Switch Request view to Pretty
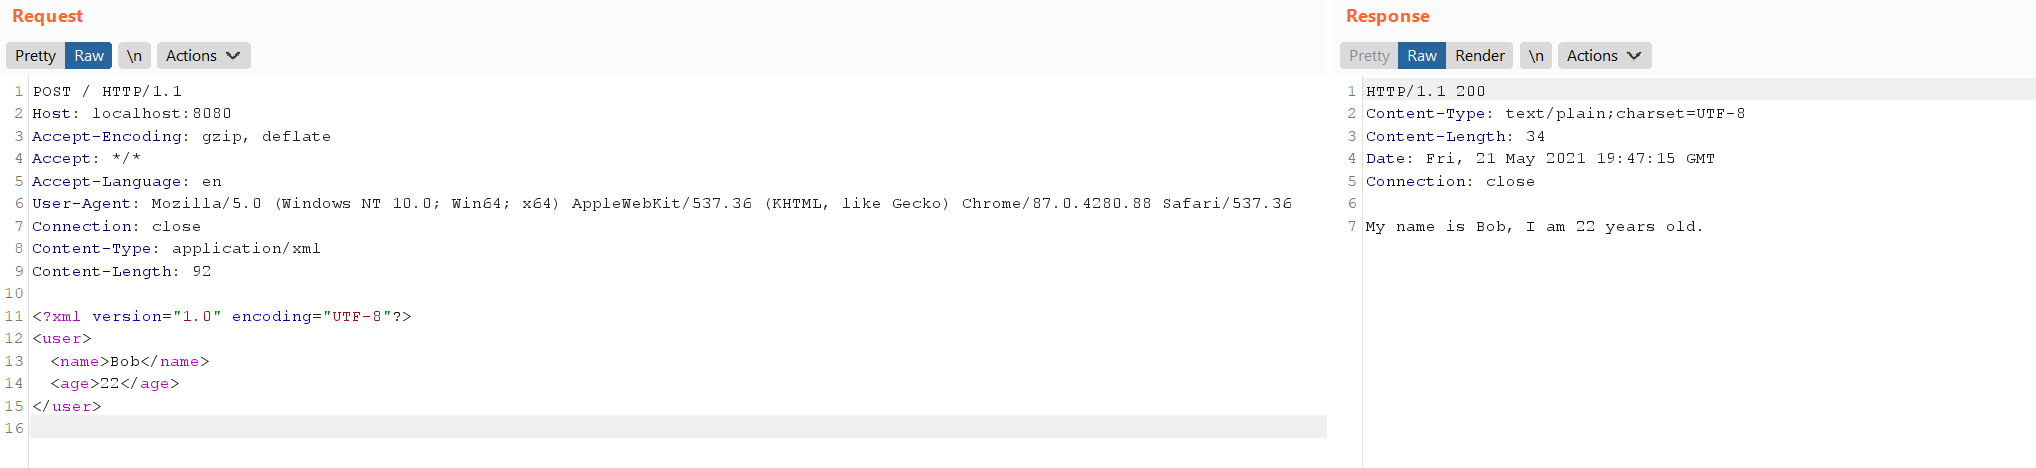The height and width of the screenshot is (468, 2036). 35,56
